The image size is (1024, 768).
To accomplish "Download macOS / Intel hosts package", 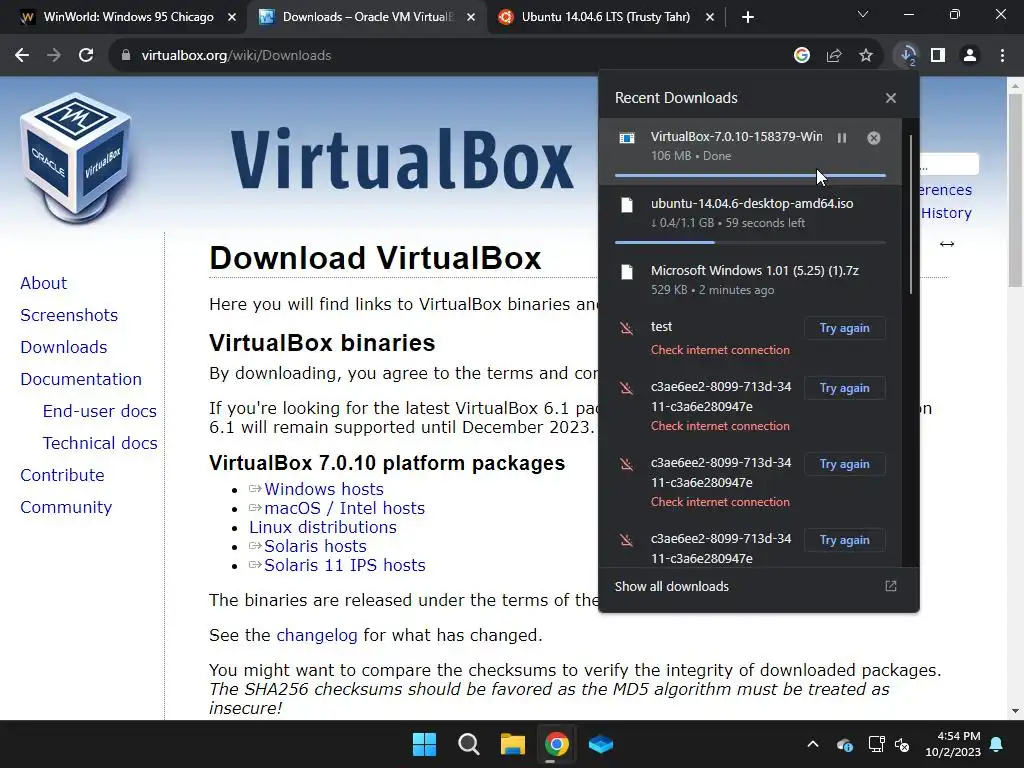I will tap(344, 508).
